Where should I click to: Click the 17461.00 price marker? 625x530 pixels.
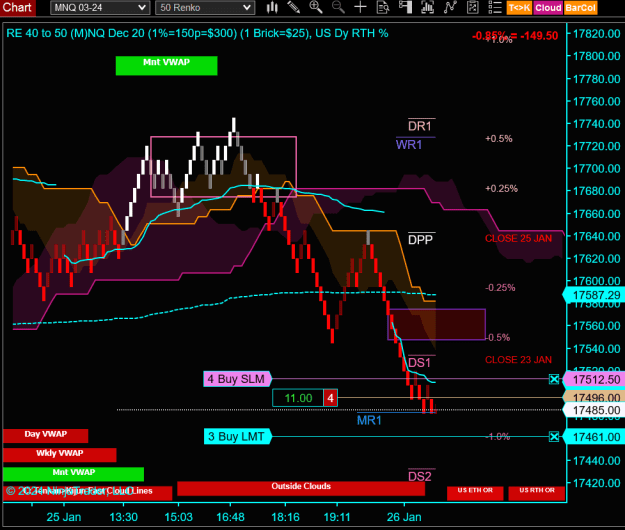[x=594, y=437]
